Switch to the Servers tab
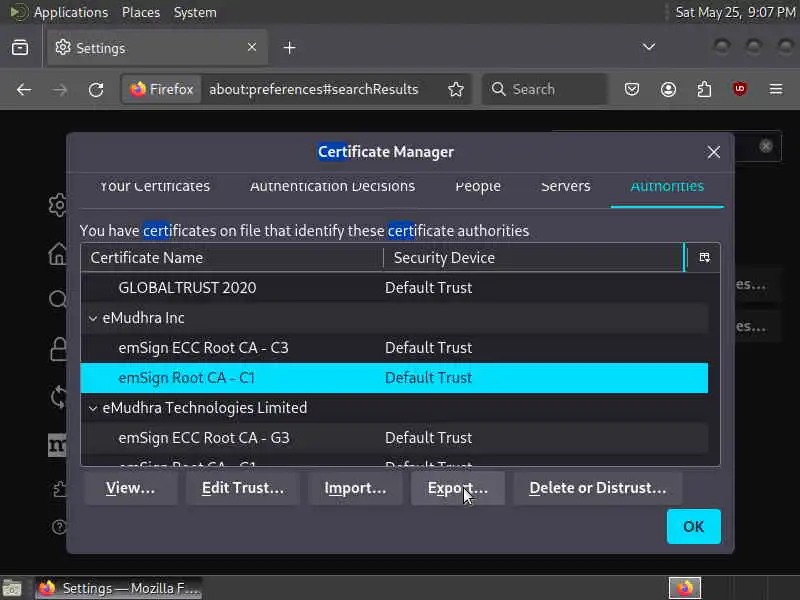This screenshot has height=600, width=800. point(565,186)
